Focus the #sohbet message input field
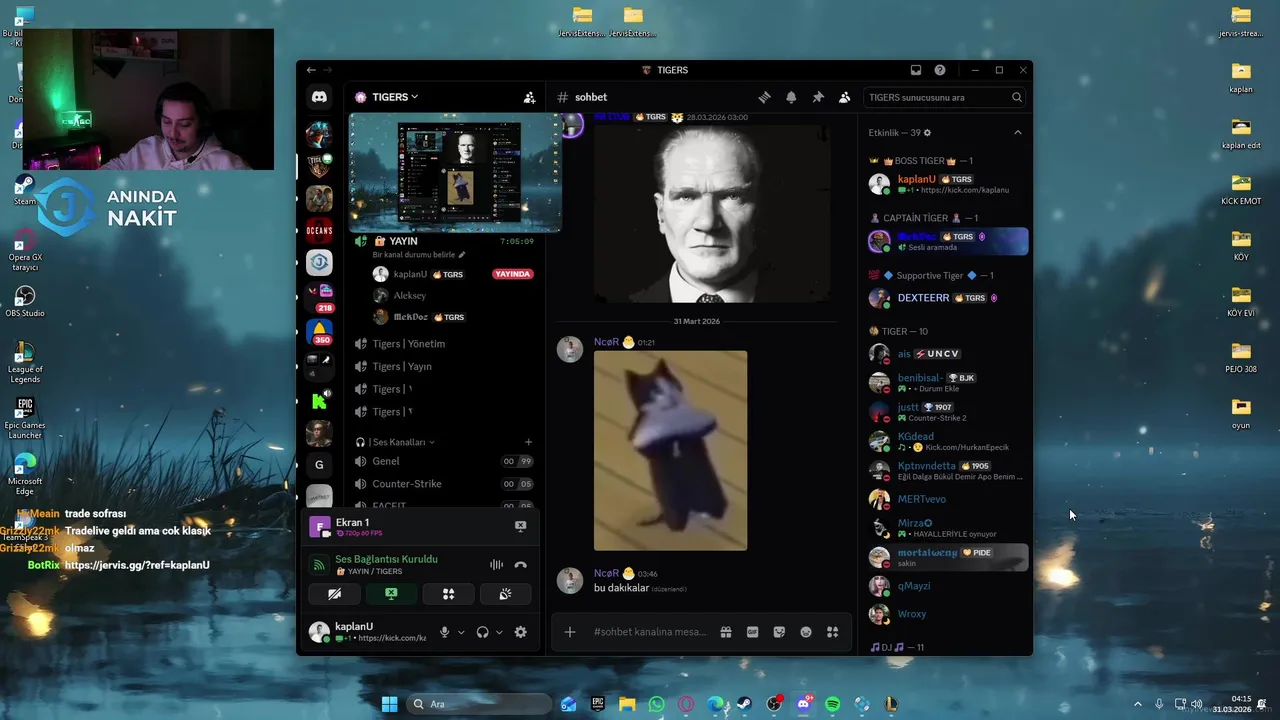The image size is (1280, 720). (x=650, y=632)
